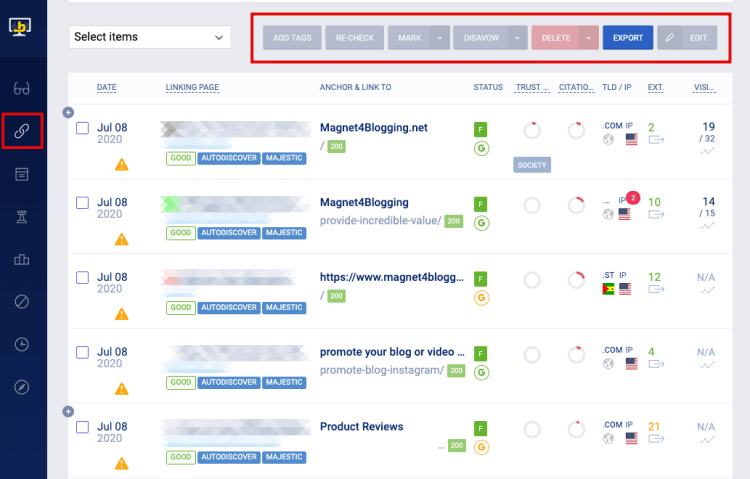750x479 pixels.
Task: Open the promote your blog or video anchor link
Action: pos(392,352)
